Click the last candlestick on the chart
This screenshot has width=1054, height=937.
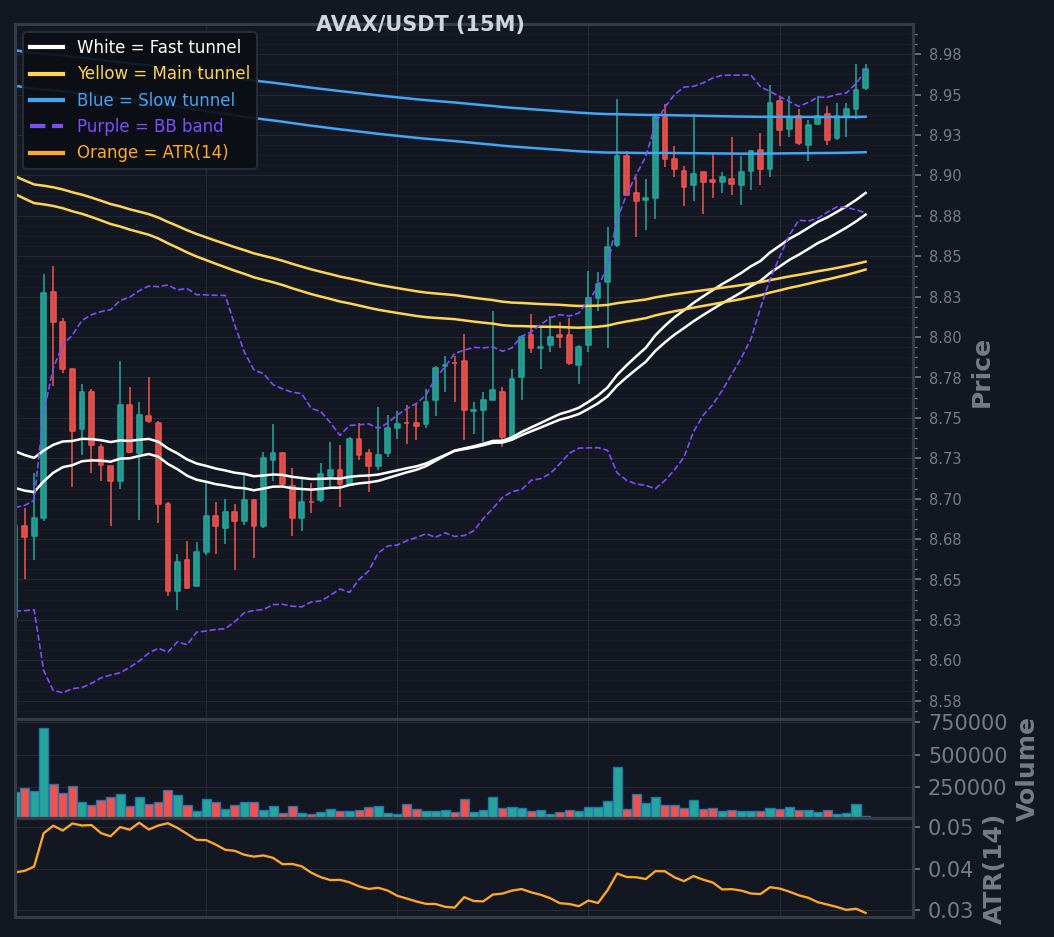tap(866, 78)
